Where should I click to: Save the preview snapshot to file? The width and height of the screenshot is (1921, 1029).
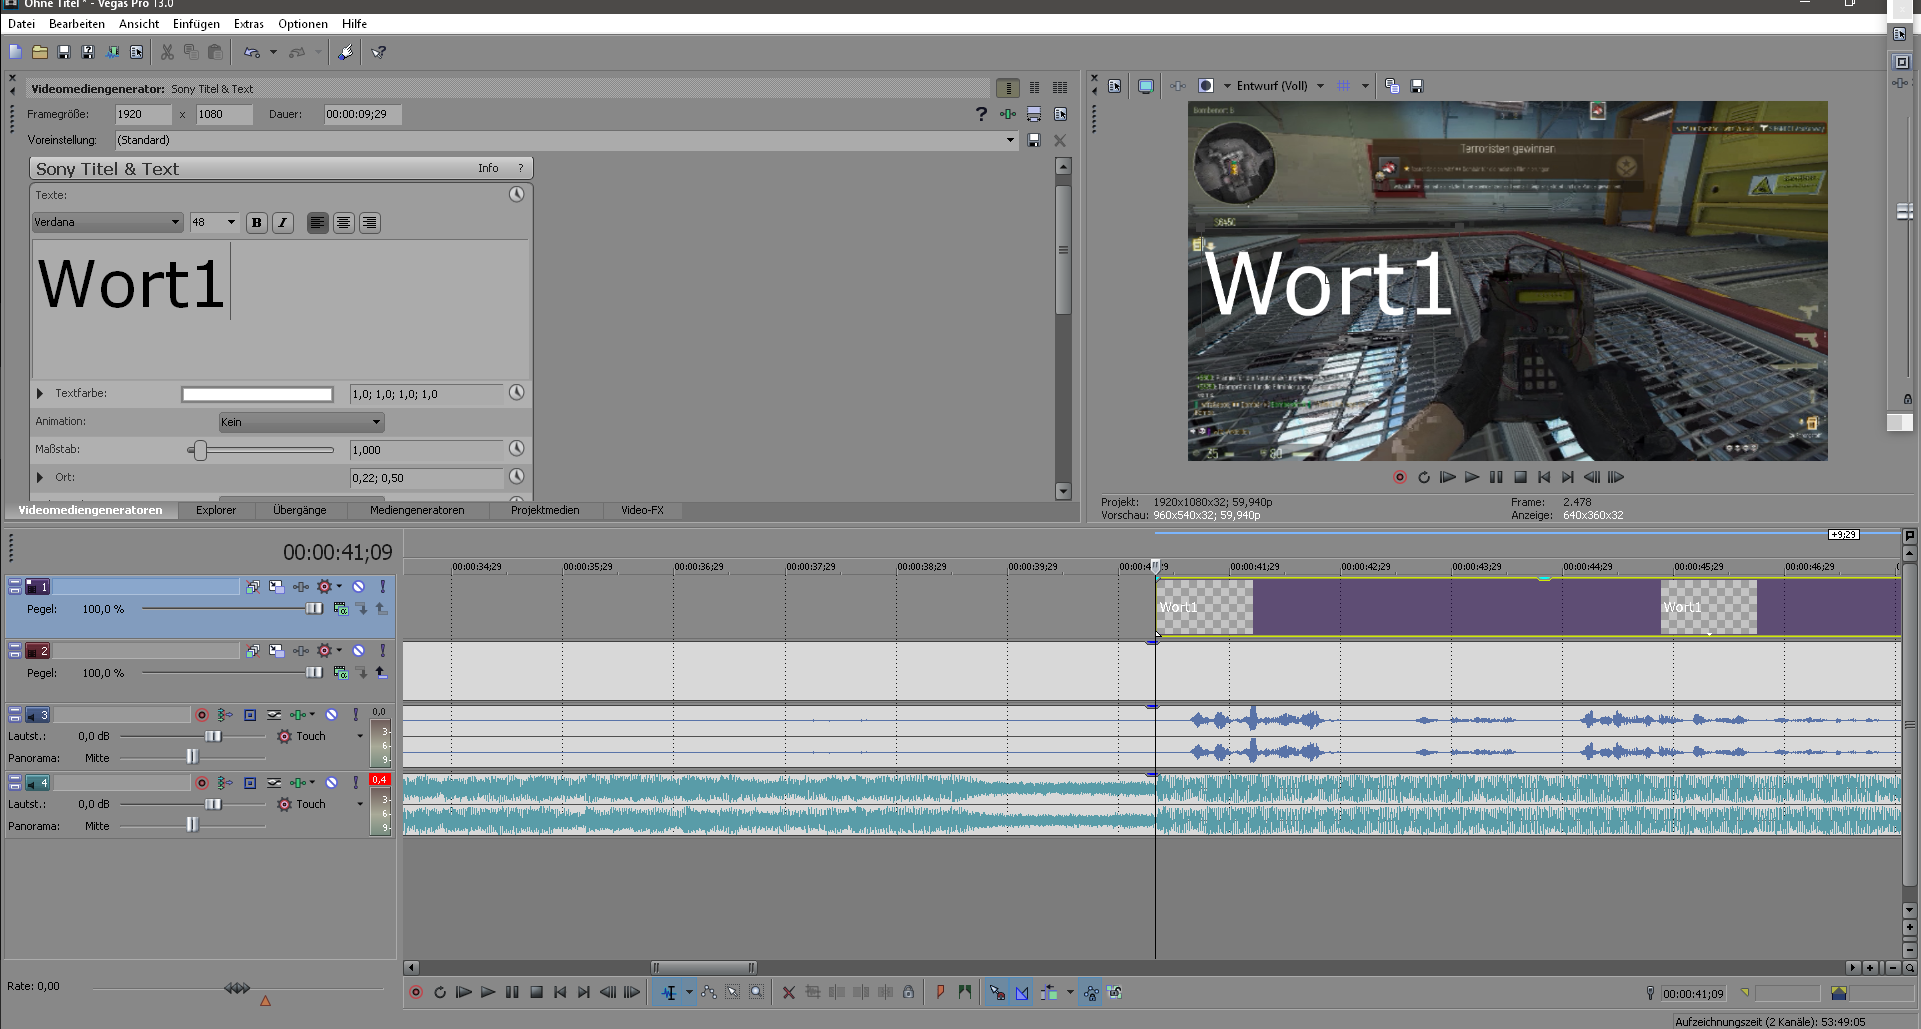pos(1417,86)
